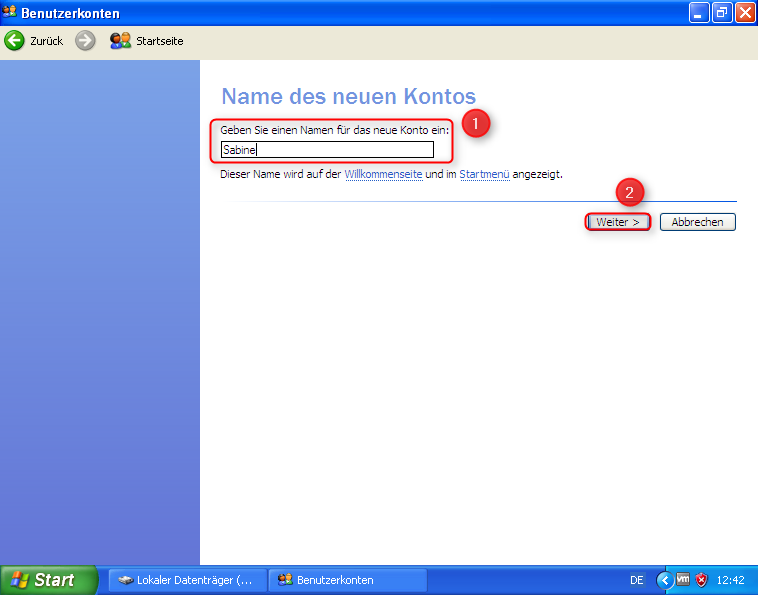Screen dimensions: 758x595
Task: Click label Geben Sie einen Namen
Action: pos(335,130)
